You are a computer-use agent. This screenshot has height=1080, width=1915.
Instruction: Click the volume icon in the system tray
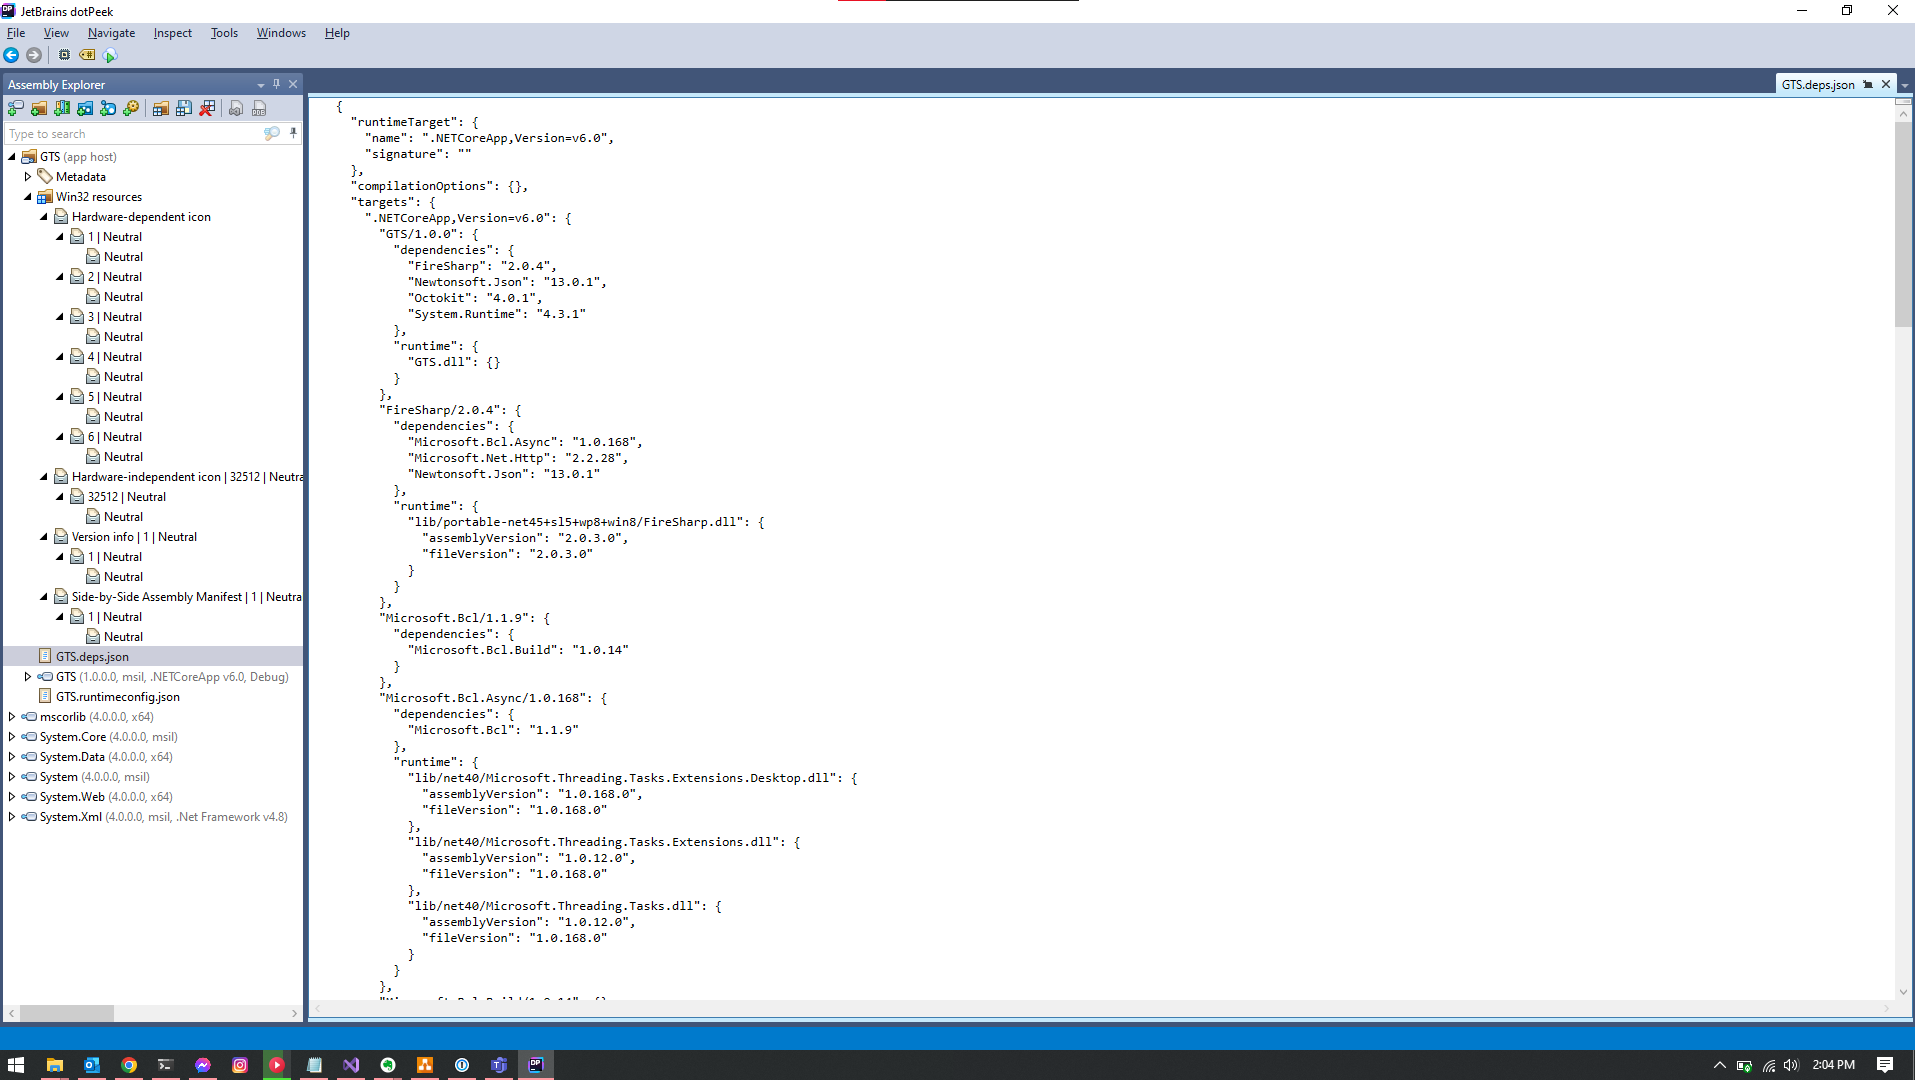click(x=1791, y=1065)
